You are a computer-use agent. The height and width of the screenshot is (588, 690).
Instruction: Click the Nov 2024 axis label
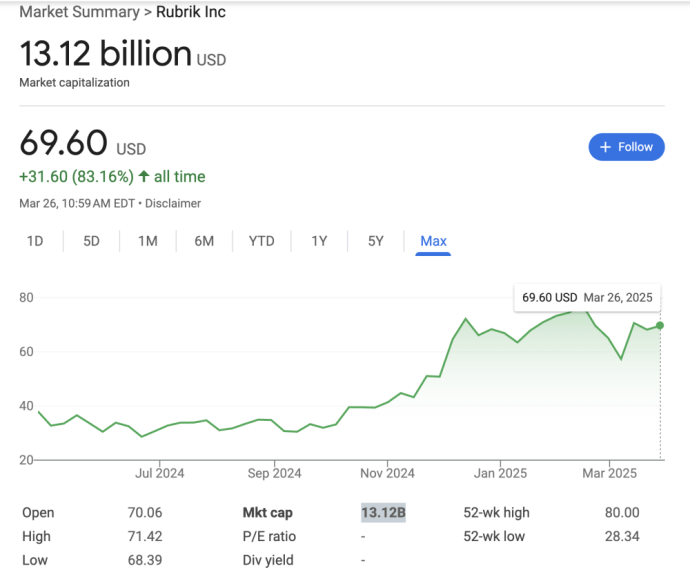[x=387, y=474]
